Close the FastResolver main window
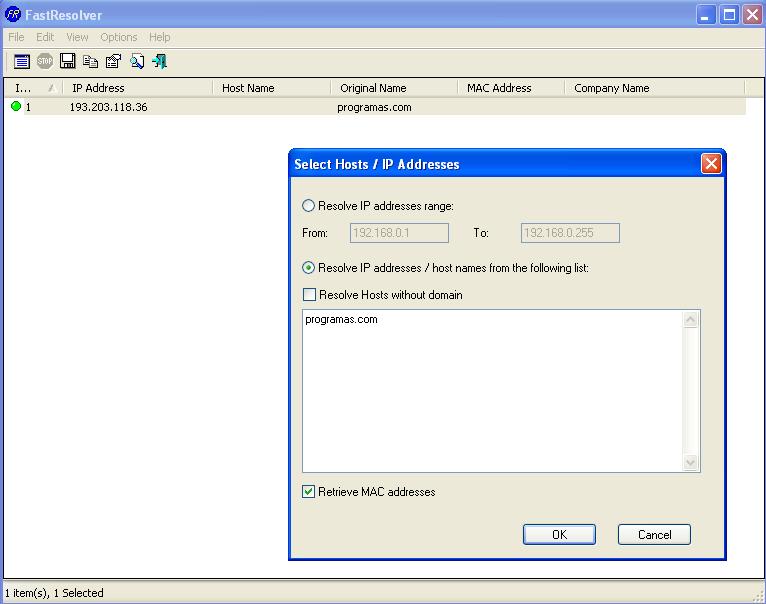Image resolution: width=766 pixels, height=604 pixels. click(752, 15)
